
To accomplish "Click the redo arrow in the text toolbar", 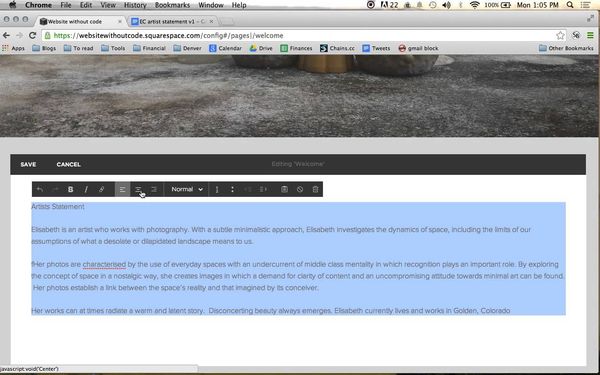I will [55, 189].
